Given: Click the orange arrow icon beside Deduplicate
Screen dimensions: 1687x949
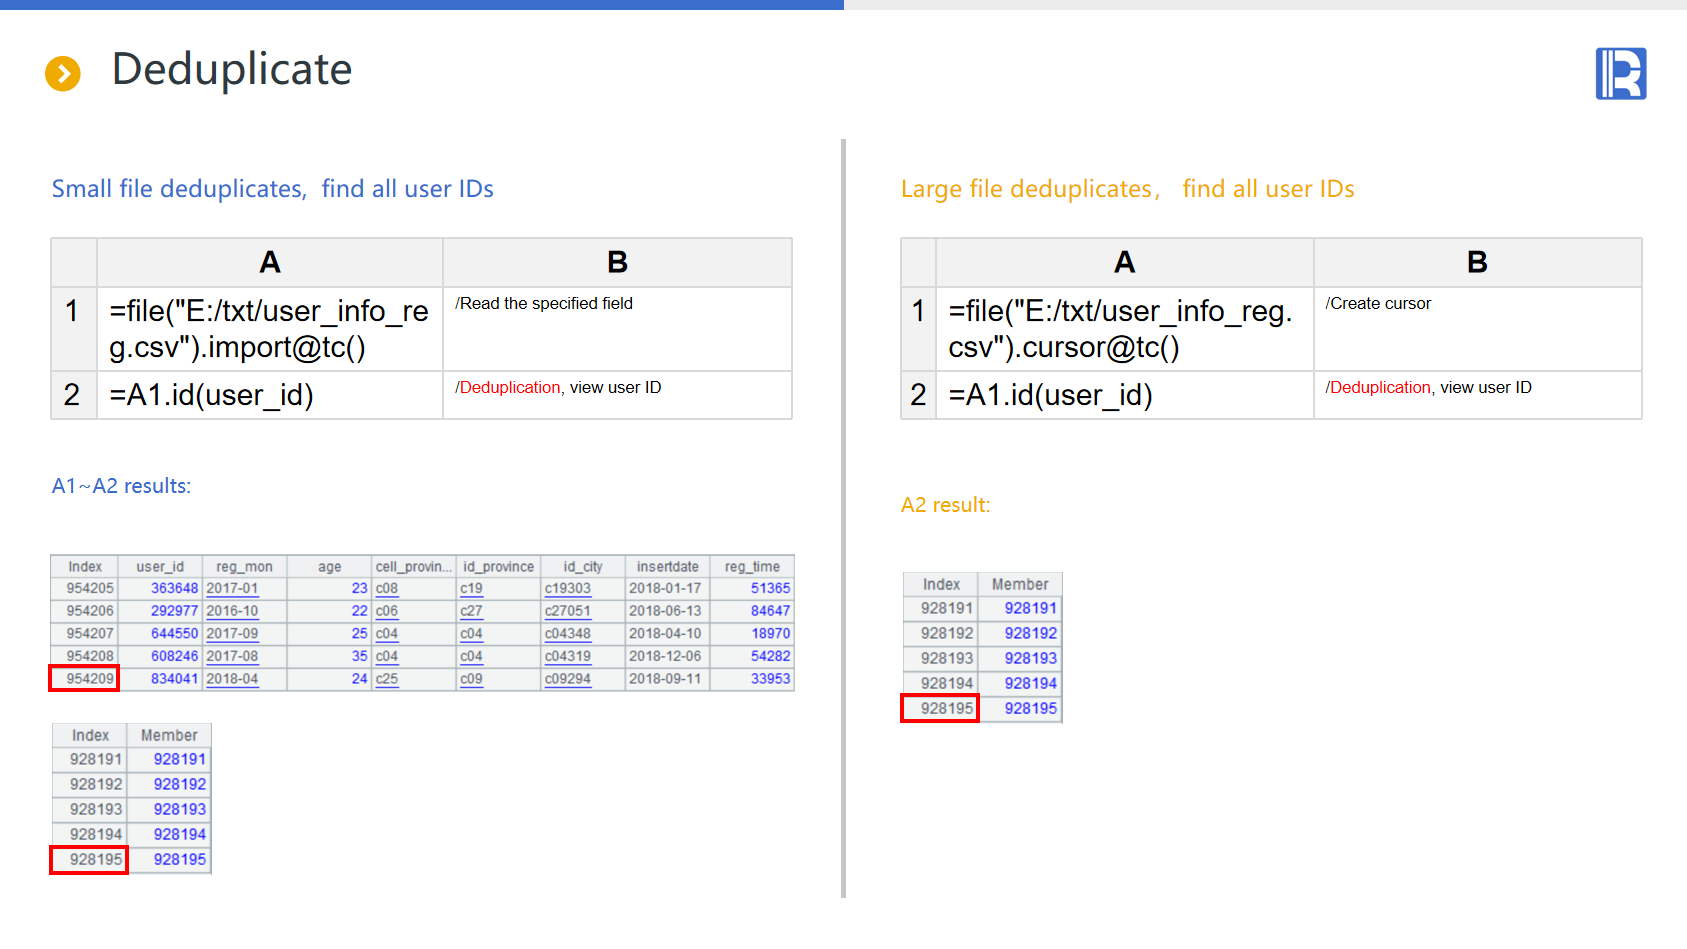Looking at the screenshot, I should 63,73.
